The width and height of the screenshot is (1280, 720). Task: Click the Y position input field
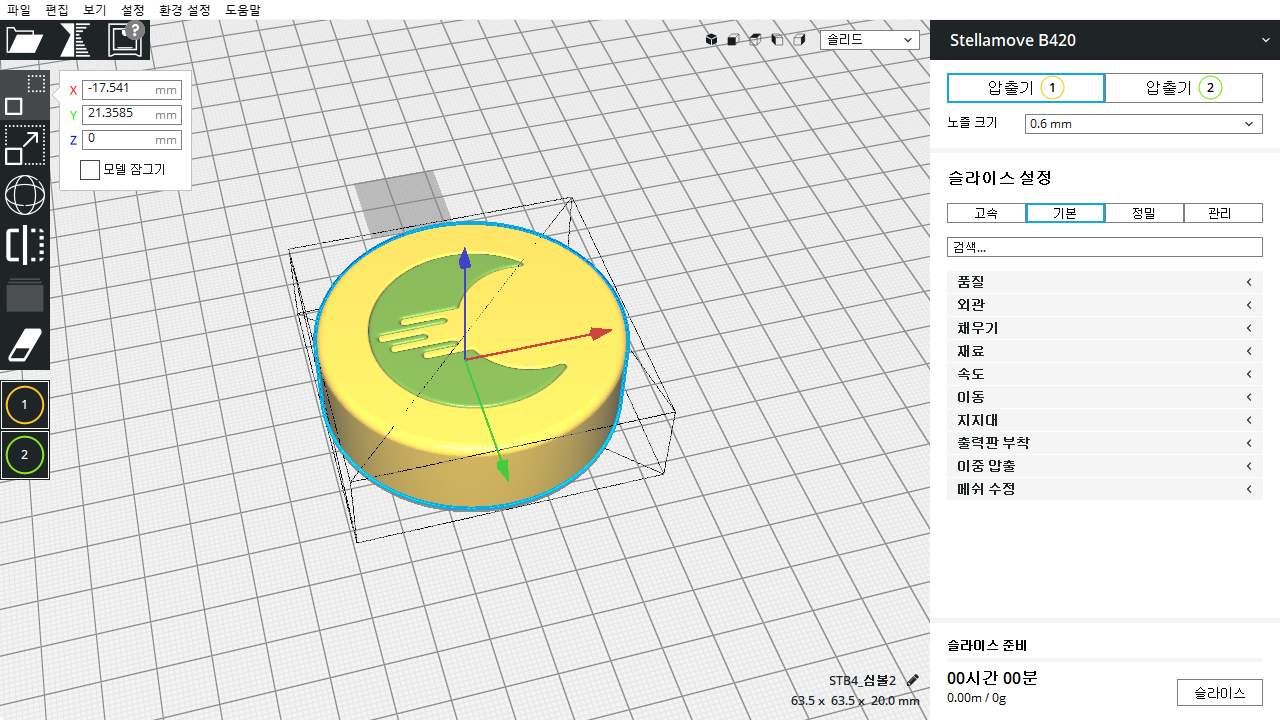(x=131, y=114)
